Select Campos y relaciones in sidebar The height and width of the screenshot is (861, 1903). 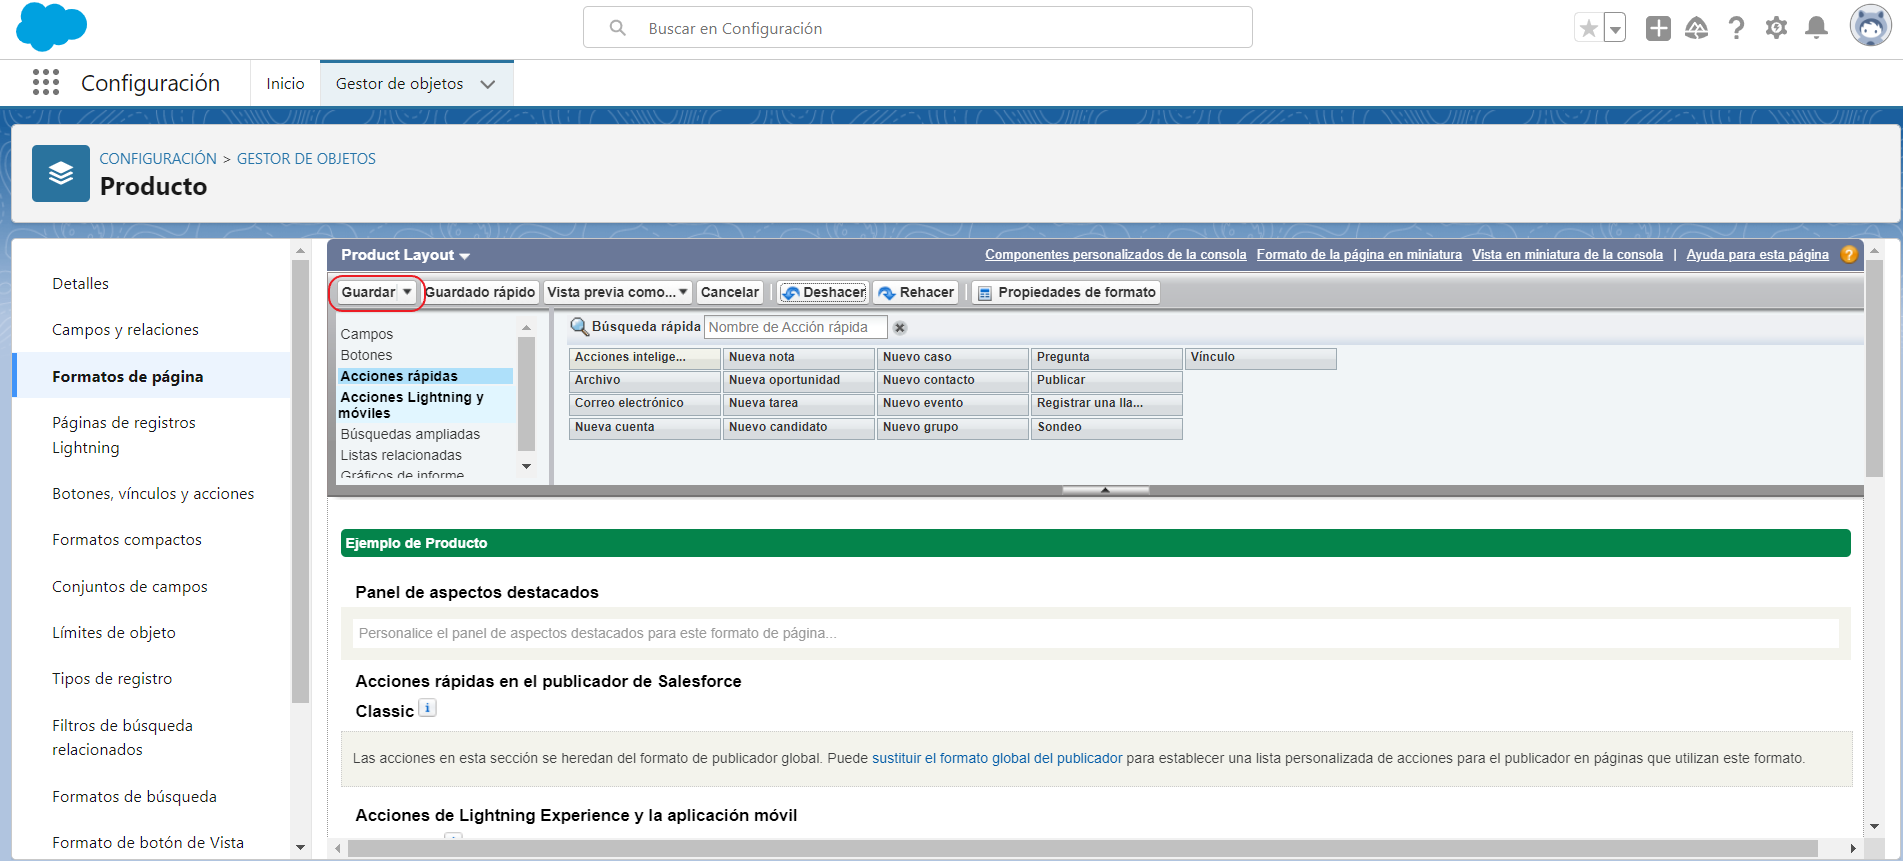tap(125, 330)
